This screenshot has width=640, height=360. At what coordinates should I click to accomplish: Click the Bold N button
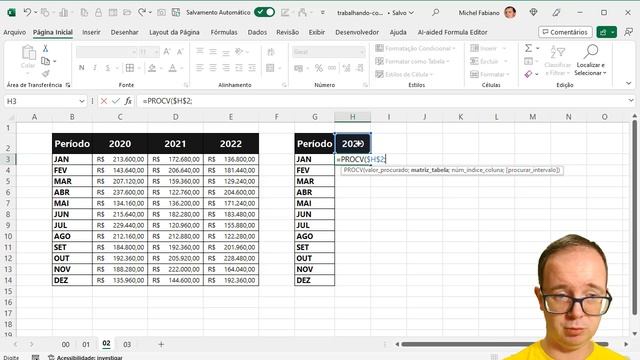tap(82, 68)
